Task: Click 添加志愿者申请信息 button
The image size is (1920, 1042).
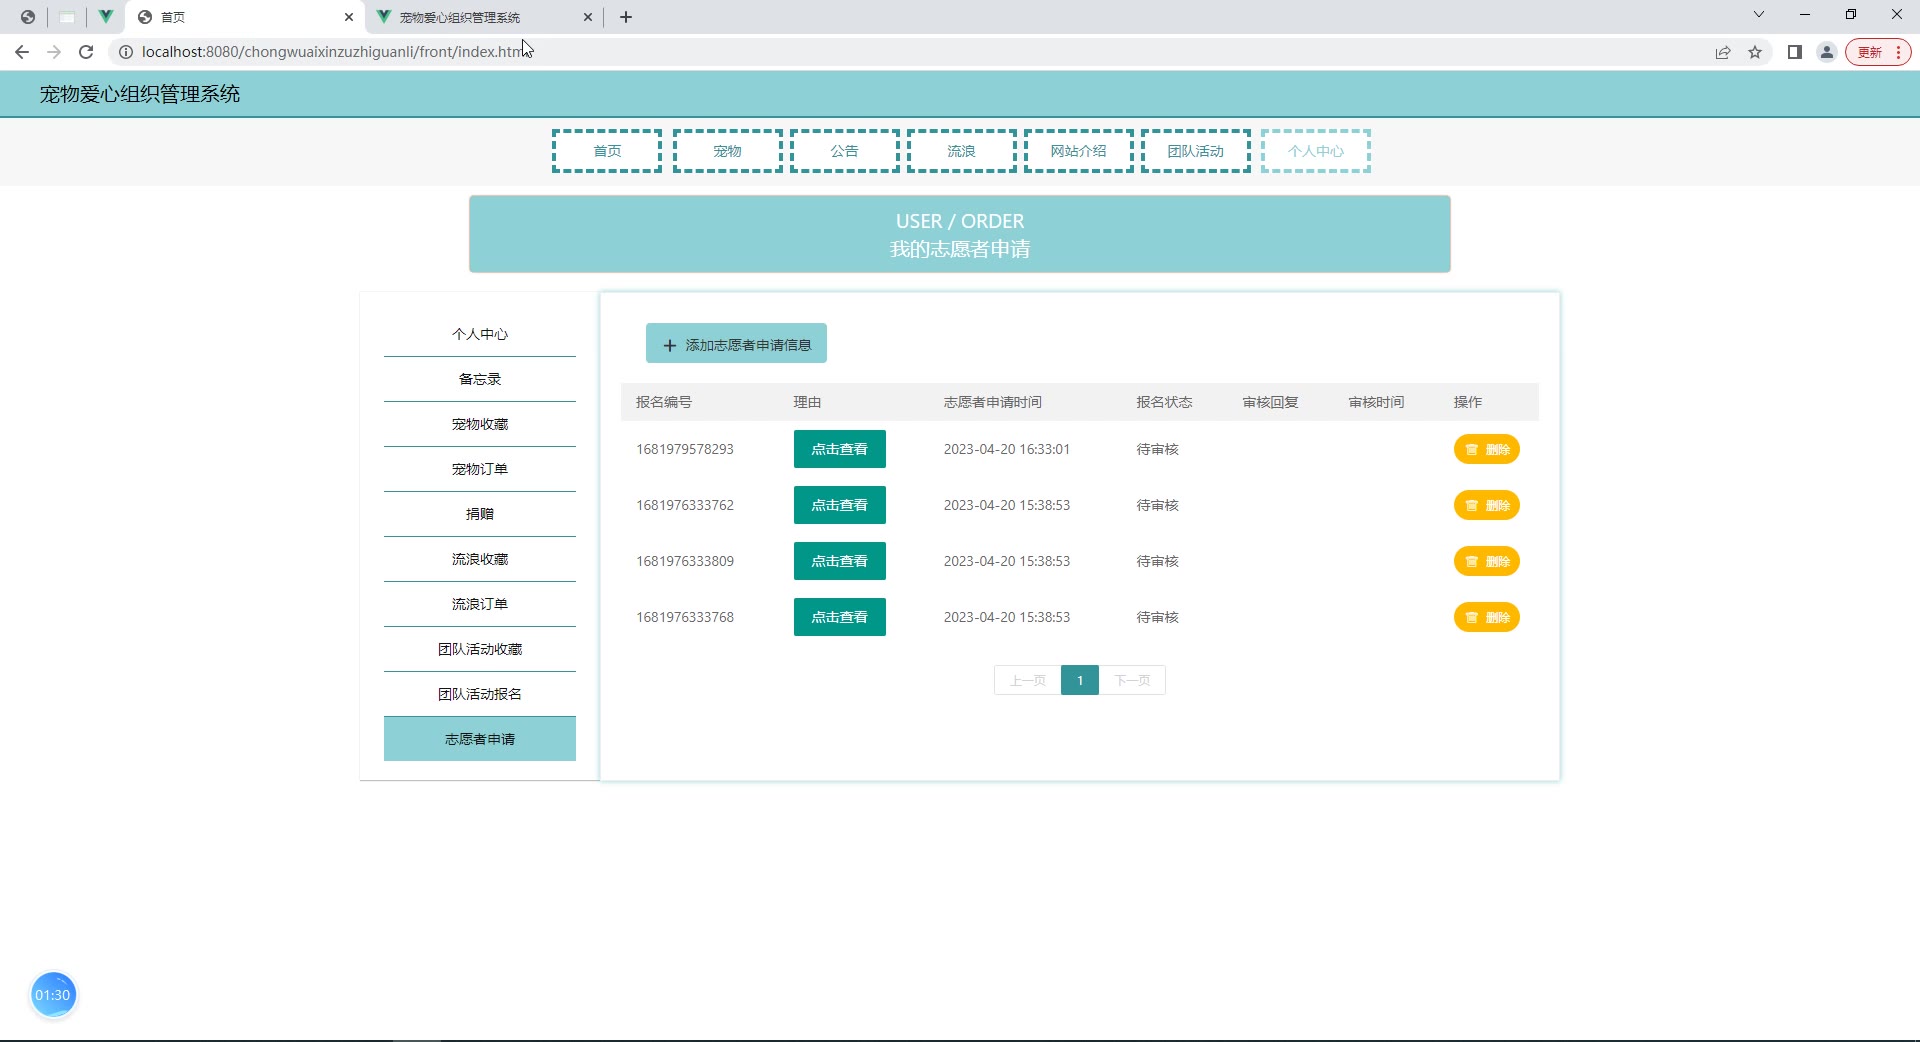Action: click(x=736, y=344)
